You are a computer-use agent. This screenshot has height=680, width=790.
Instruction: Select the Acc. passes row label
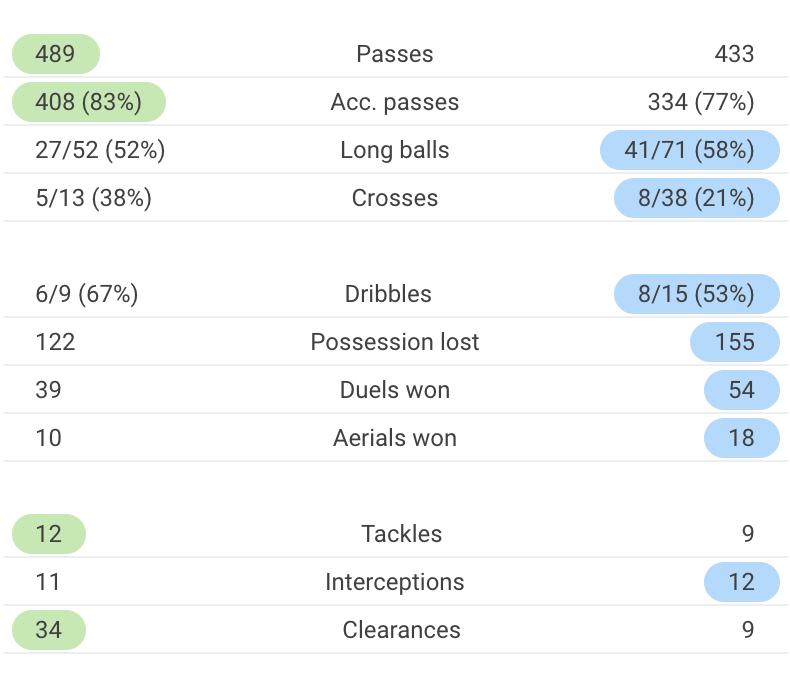[x=395, y=102]
